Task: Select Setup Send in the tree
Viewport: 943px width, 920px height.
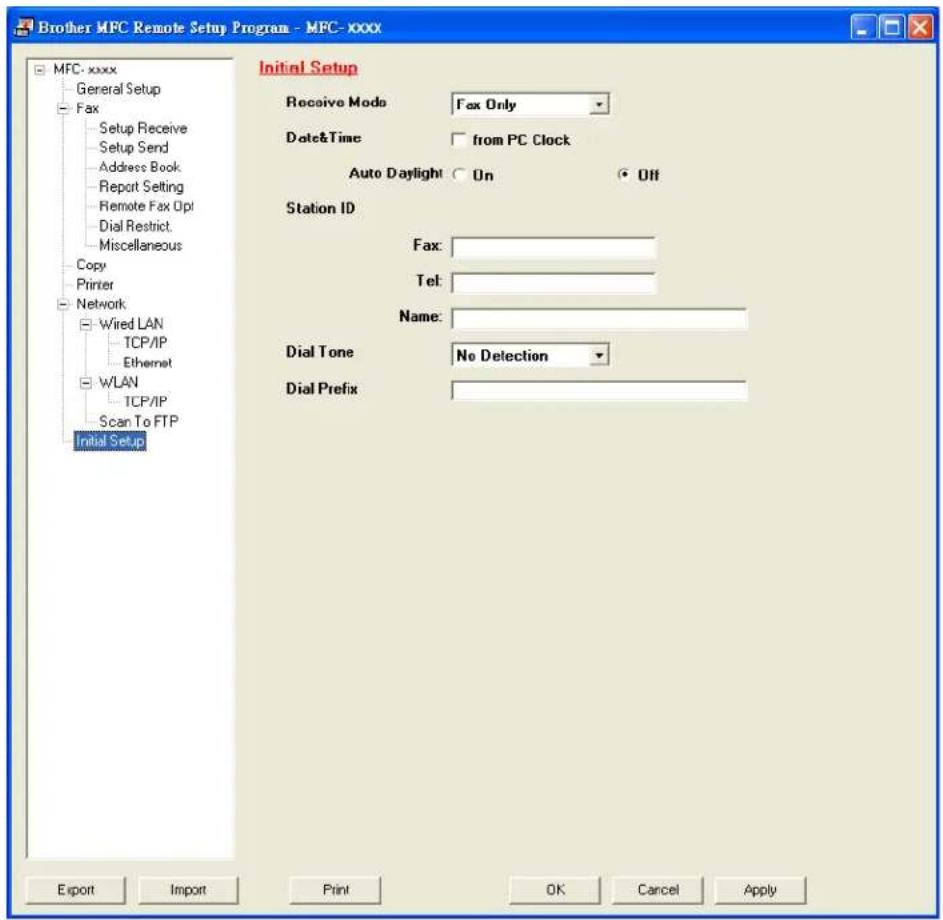Action: click(x=134, y=147)
